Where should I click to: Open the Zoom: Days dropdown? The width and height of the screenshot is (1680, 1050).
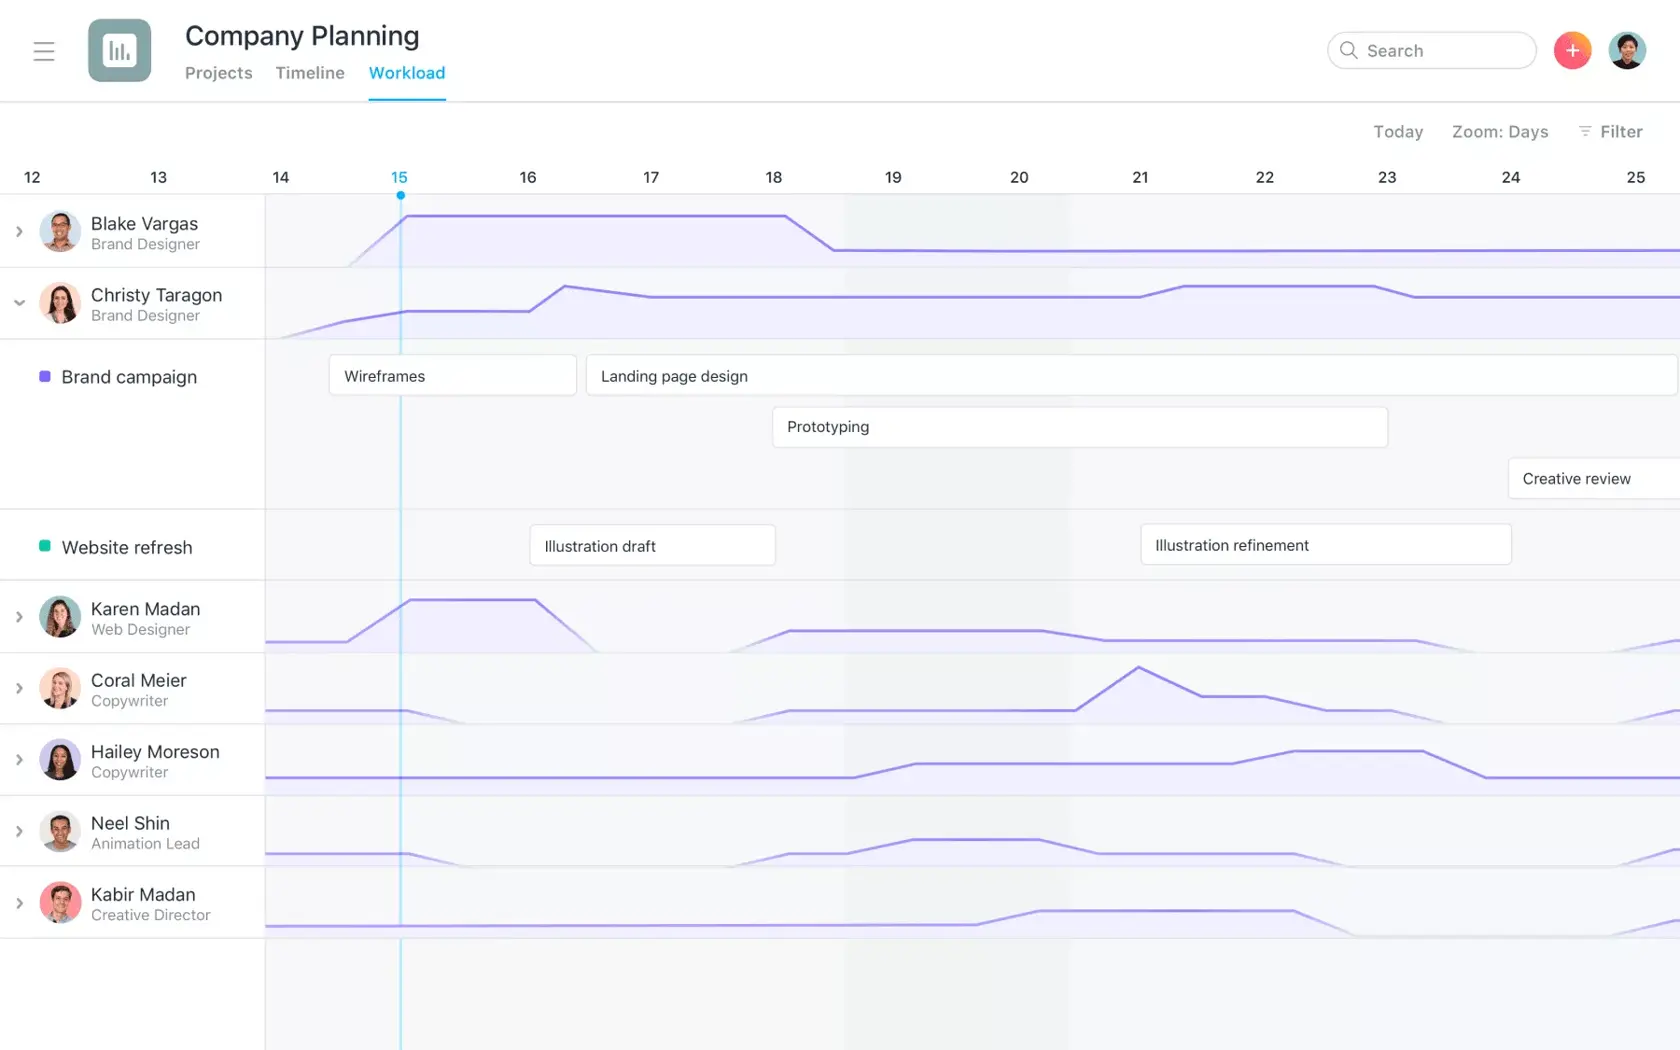point(1500,131)
